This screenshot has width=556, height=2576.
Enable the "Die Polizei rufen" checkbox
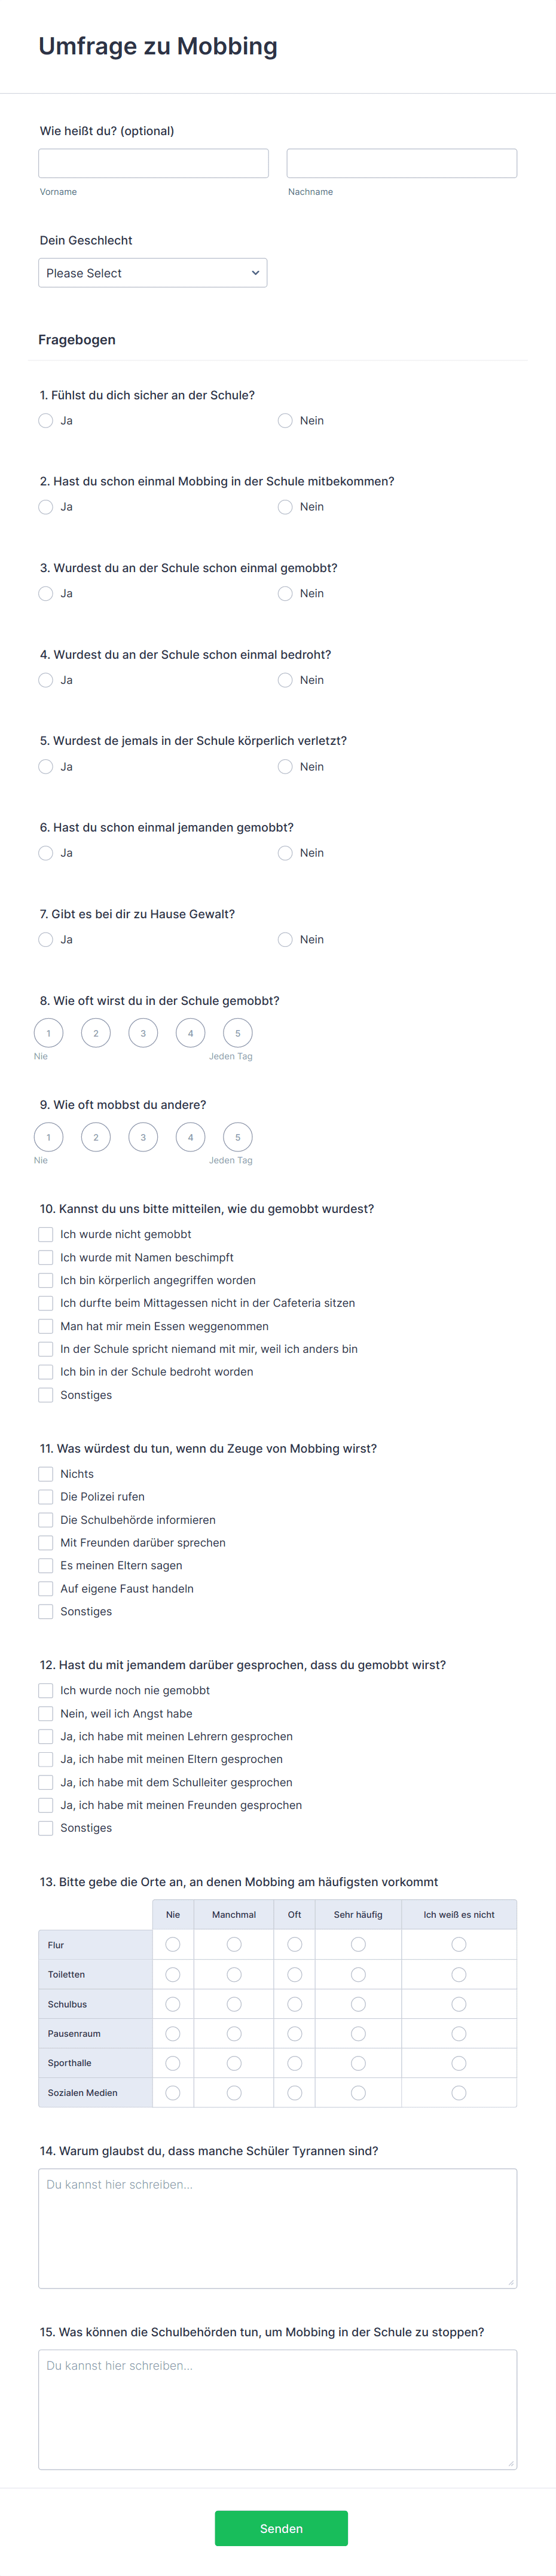coord(46,1497)
